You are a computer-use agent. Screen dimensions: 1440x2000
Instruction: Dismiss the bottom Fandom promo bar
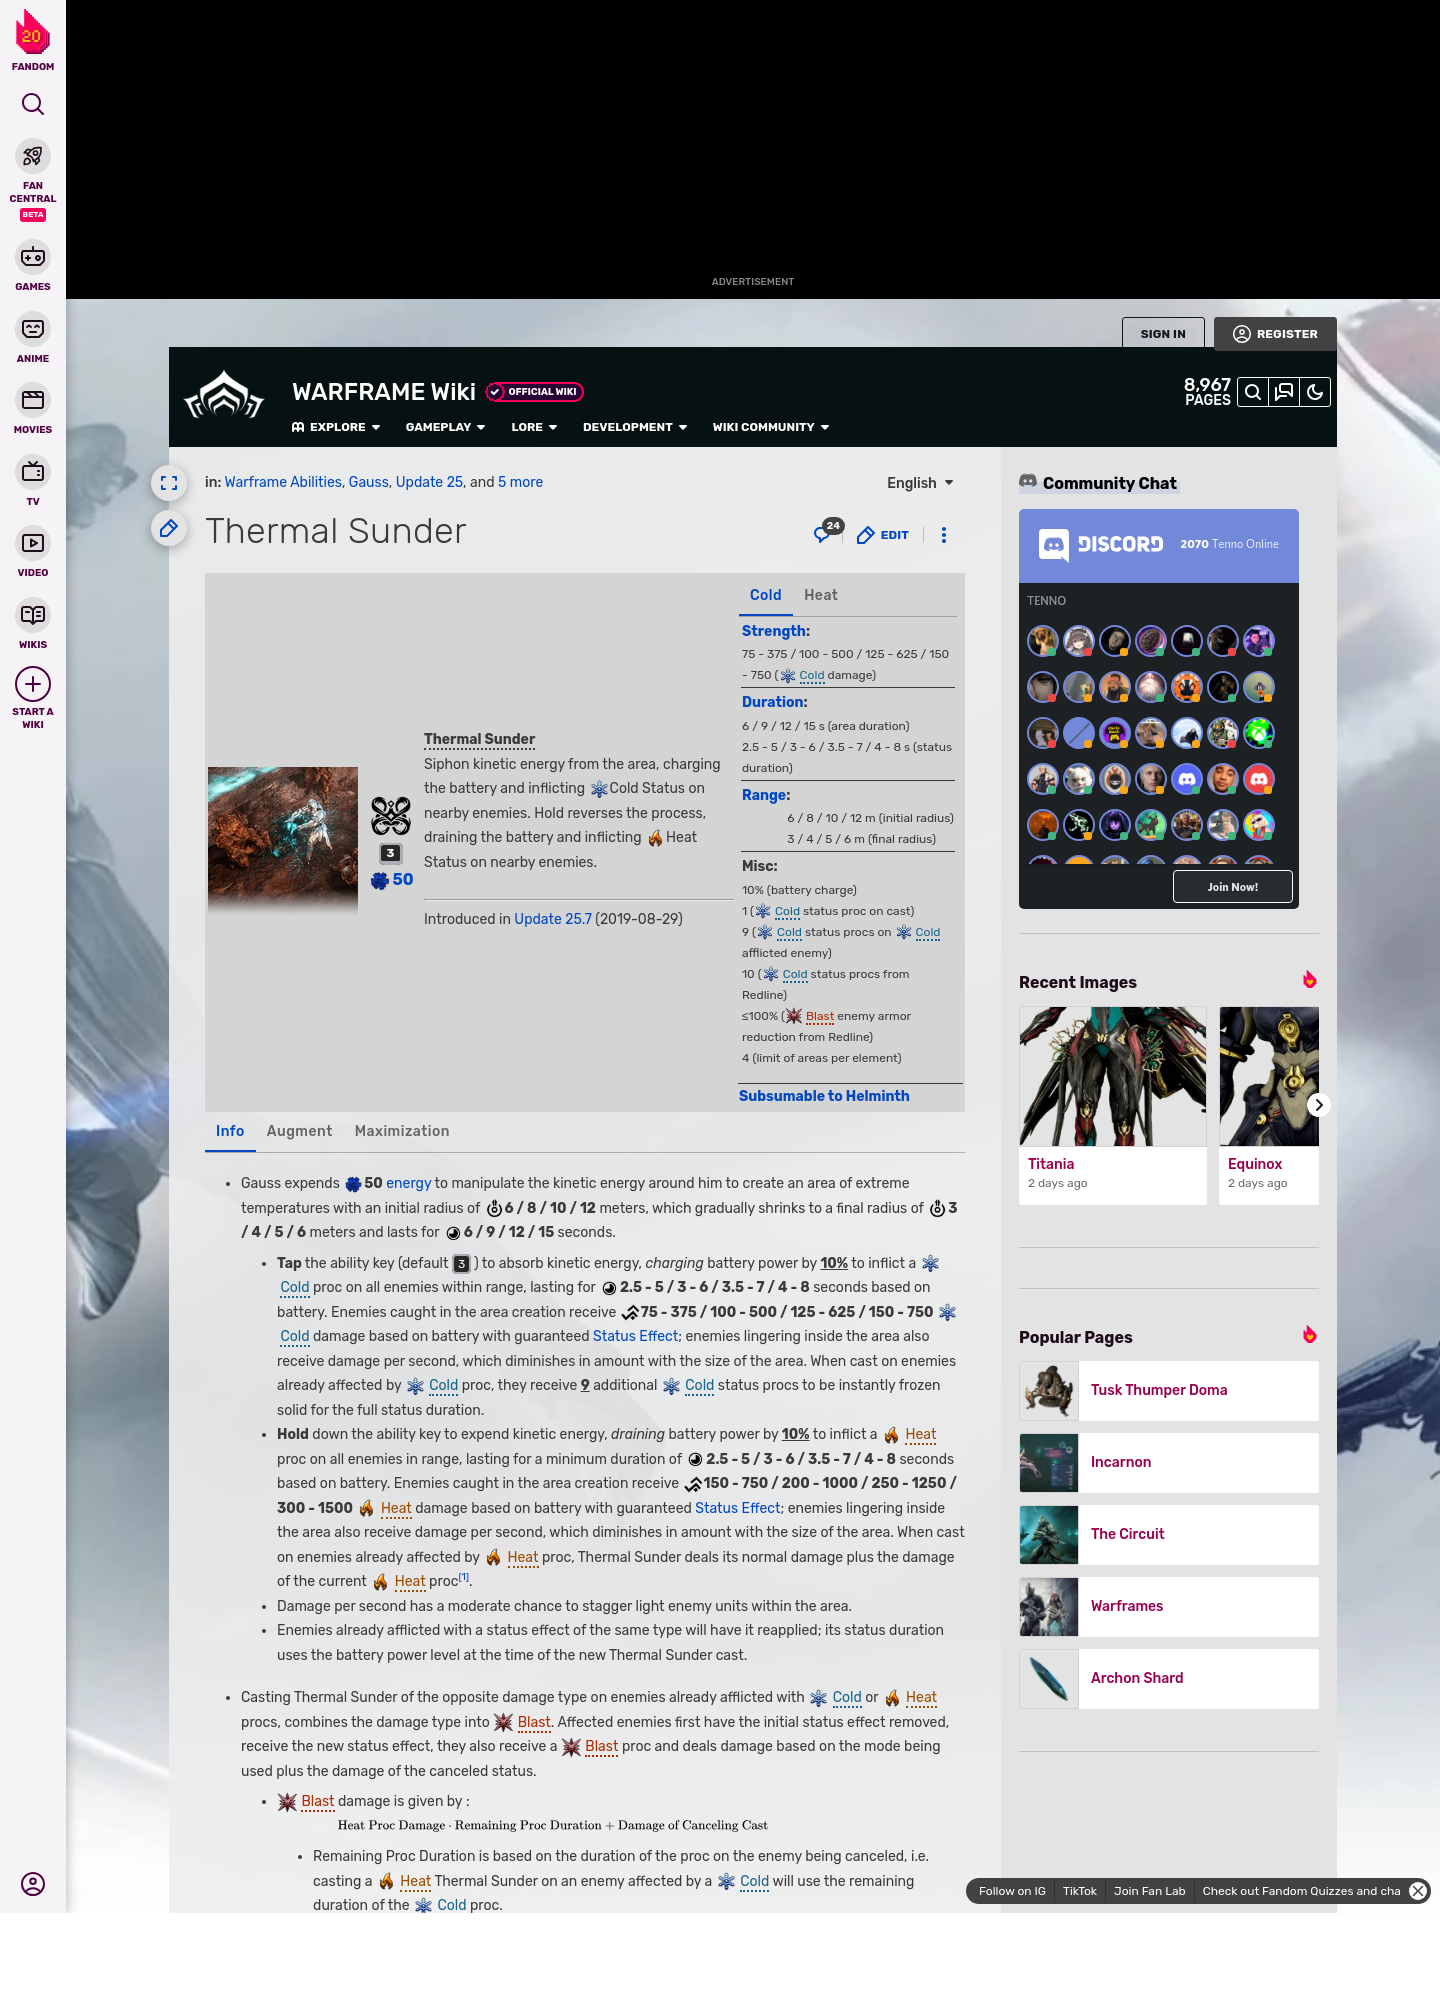(1418, 1891)
